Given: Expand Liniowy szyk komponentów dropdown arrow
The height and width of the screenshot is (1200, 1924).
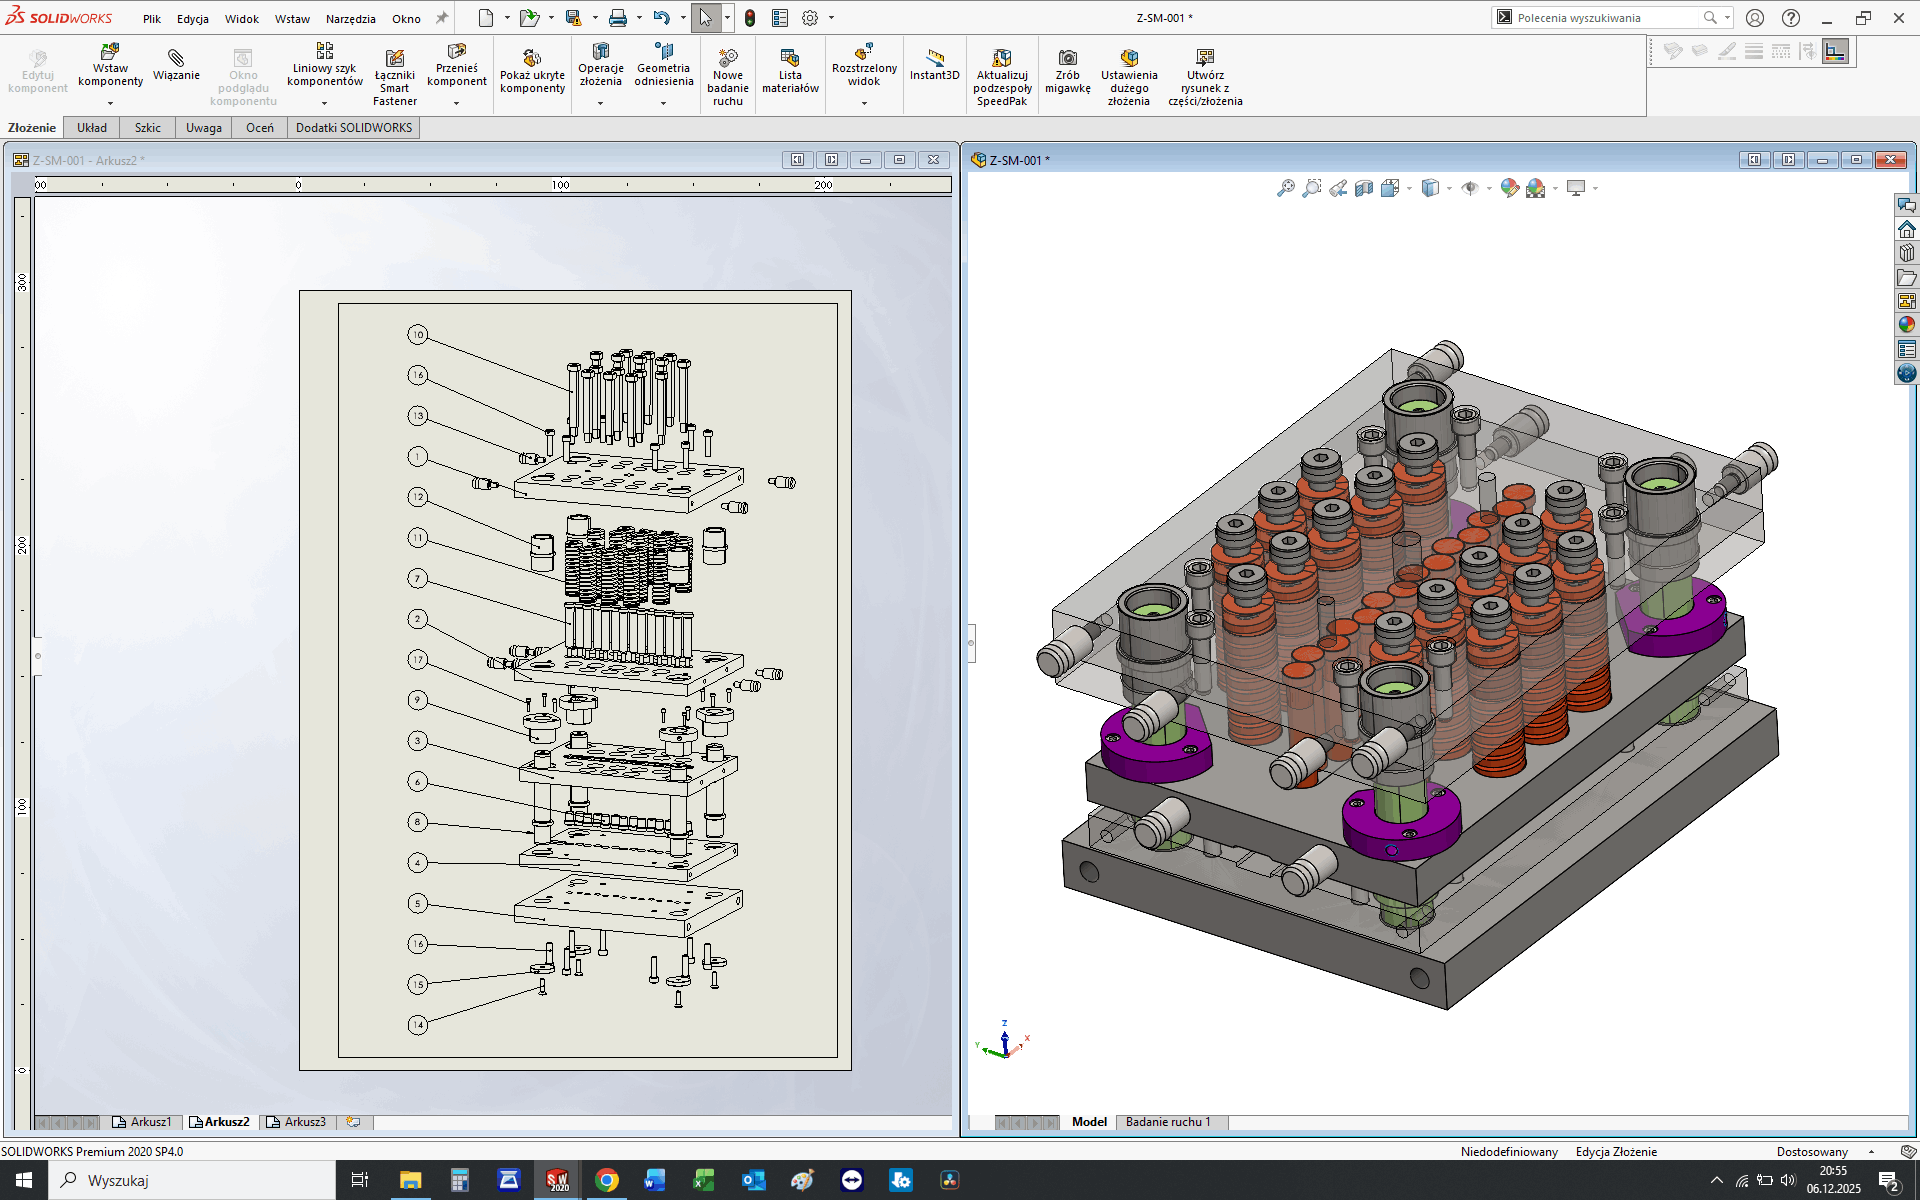Looking at the screenshot, I should point(324,103).
